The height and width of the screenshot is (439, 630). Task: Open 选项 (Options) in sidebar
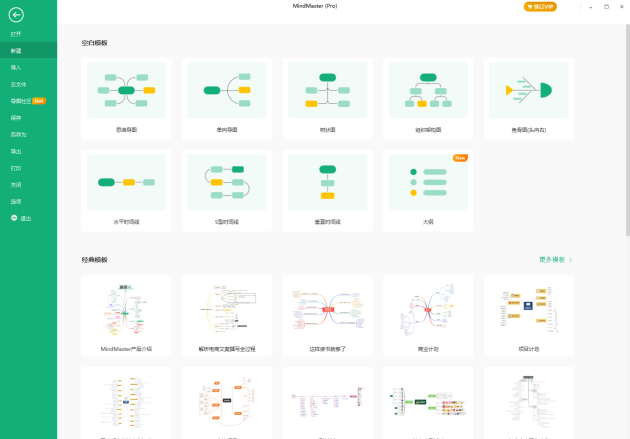pyautogui.click(x=16, y=202)
